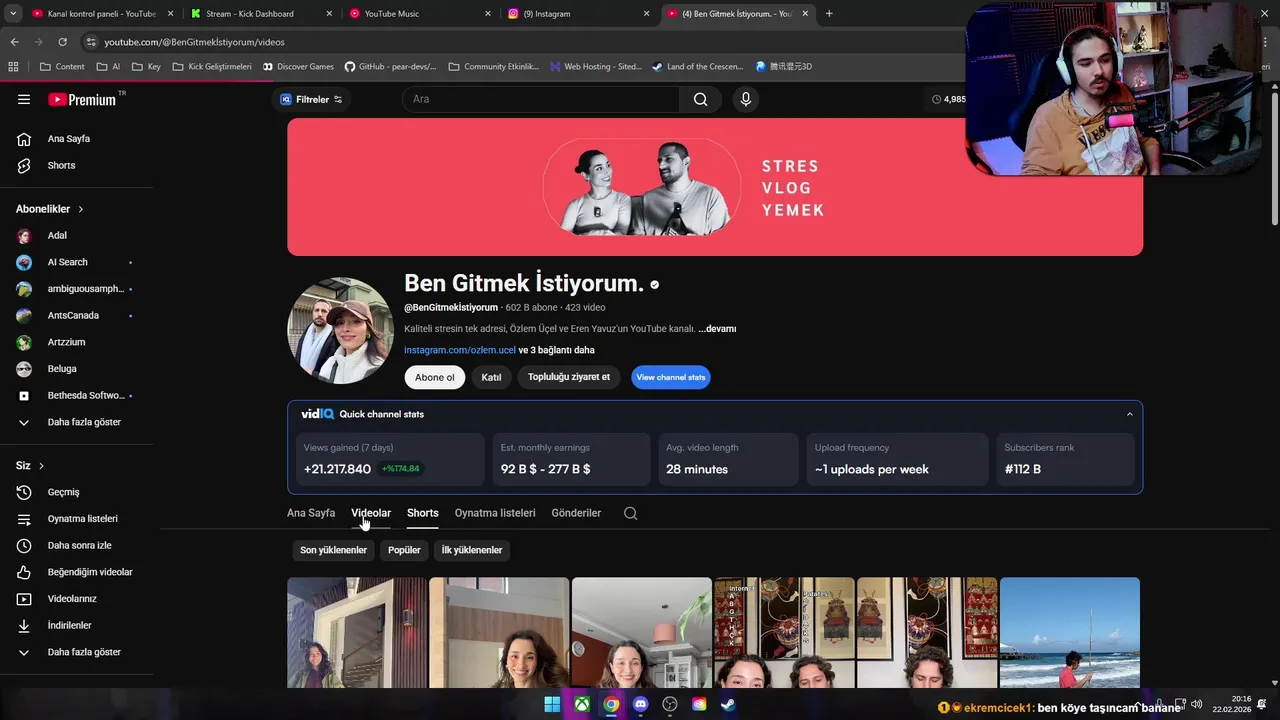Switch to the Gönderiler tab
Viewport: 1280px width, 720px height.
click(x=576, y=513)
